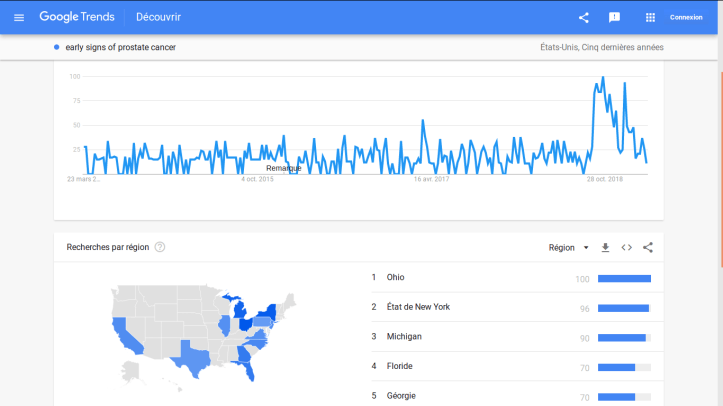Select État de New York entry
This screenshot has width=723, height=406.
(x=418, y=307)
